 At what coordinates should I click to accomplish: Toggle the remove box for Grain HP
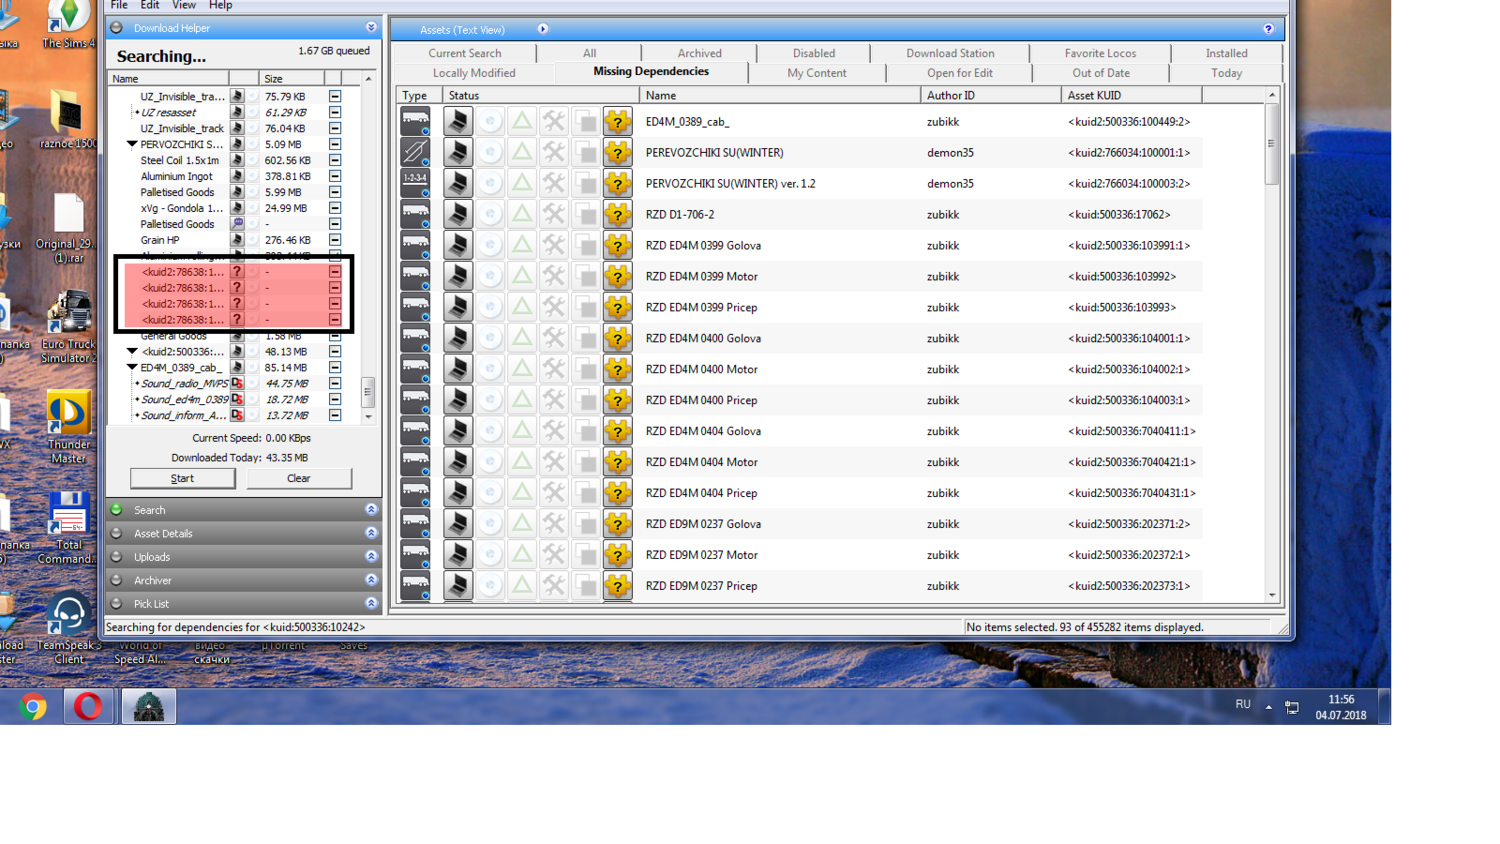click(335, 240)
